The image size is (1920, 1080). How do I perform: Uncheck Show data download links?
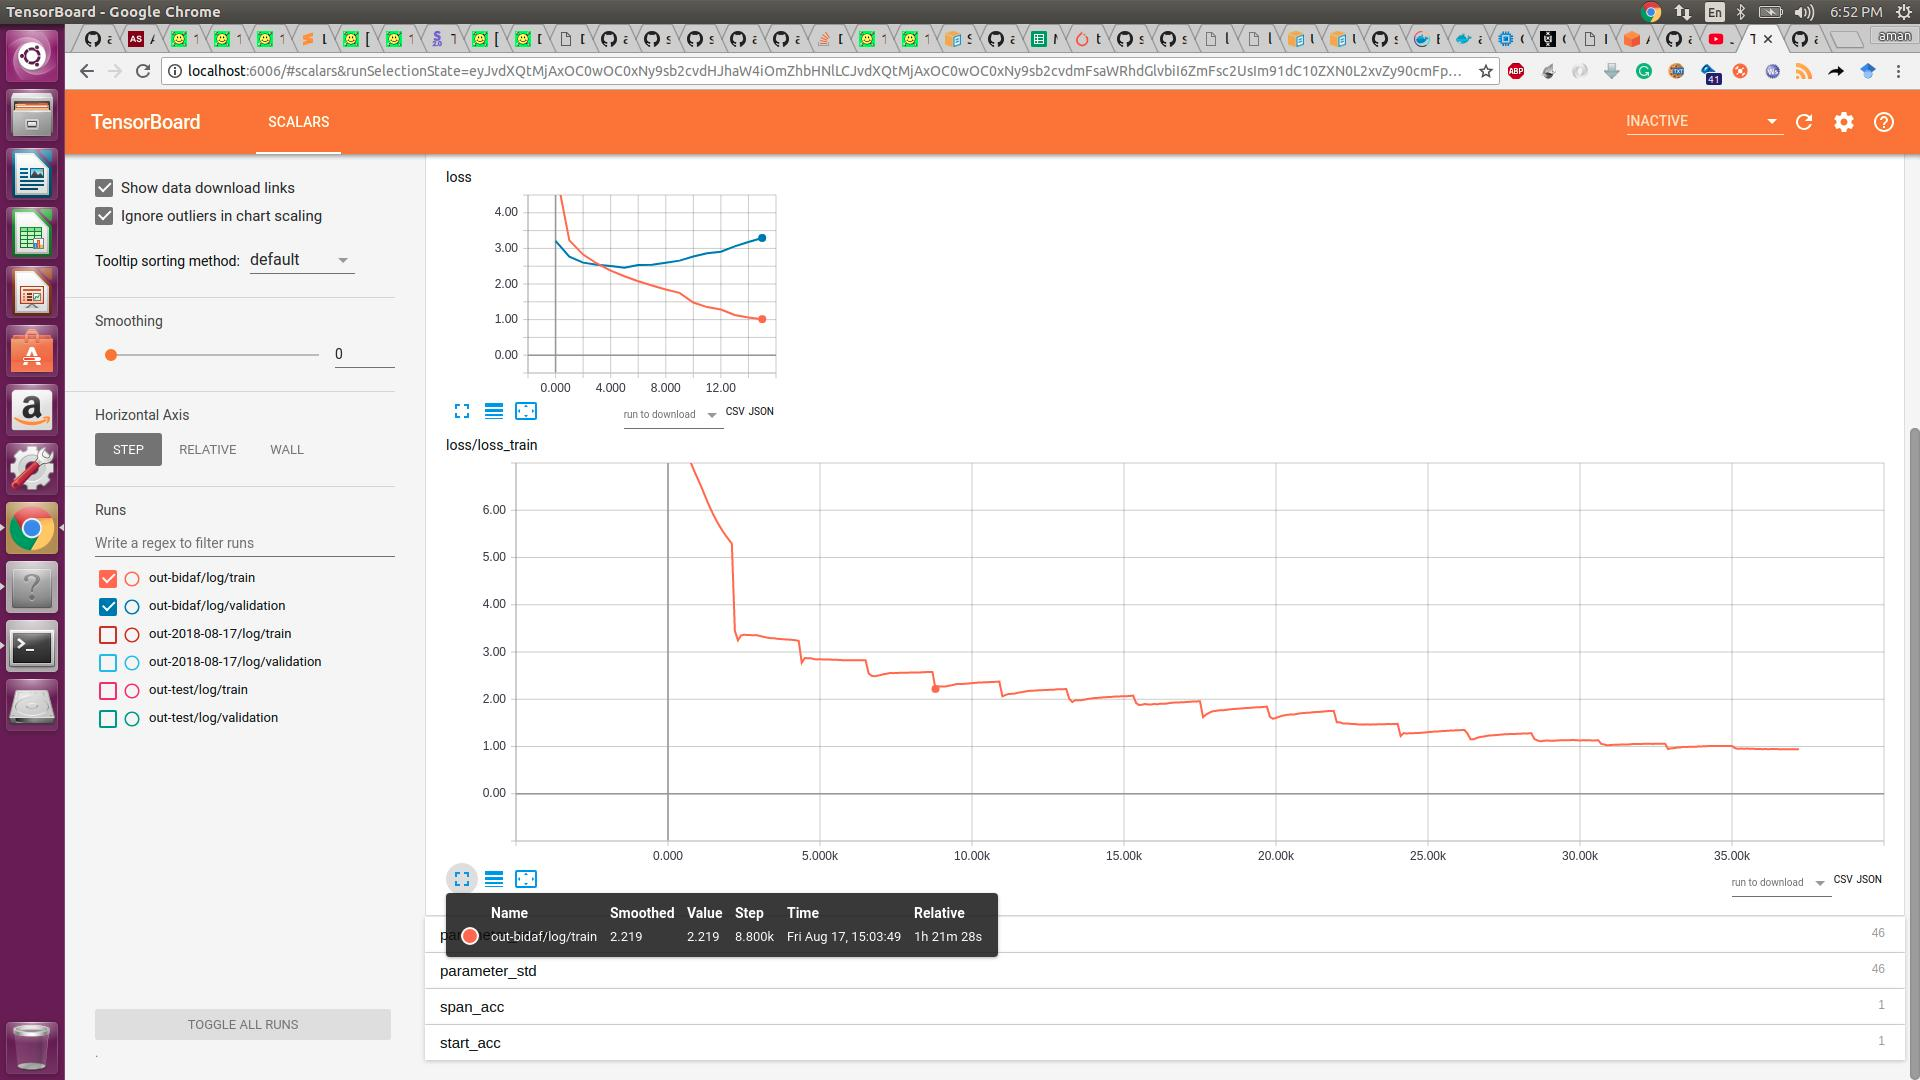[104, 187]
